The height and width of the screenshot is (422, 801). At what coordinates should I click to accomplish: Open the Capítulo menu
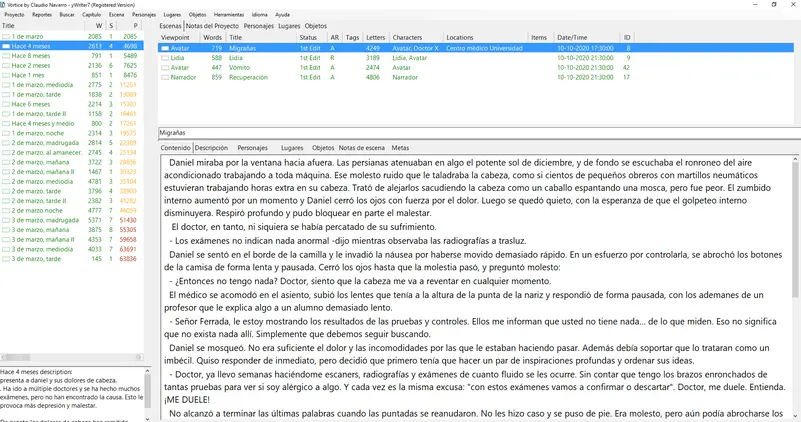(x=92, y=15)
